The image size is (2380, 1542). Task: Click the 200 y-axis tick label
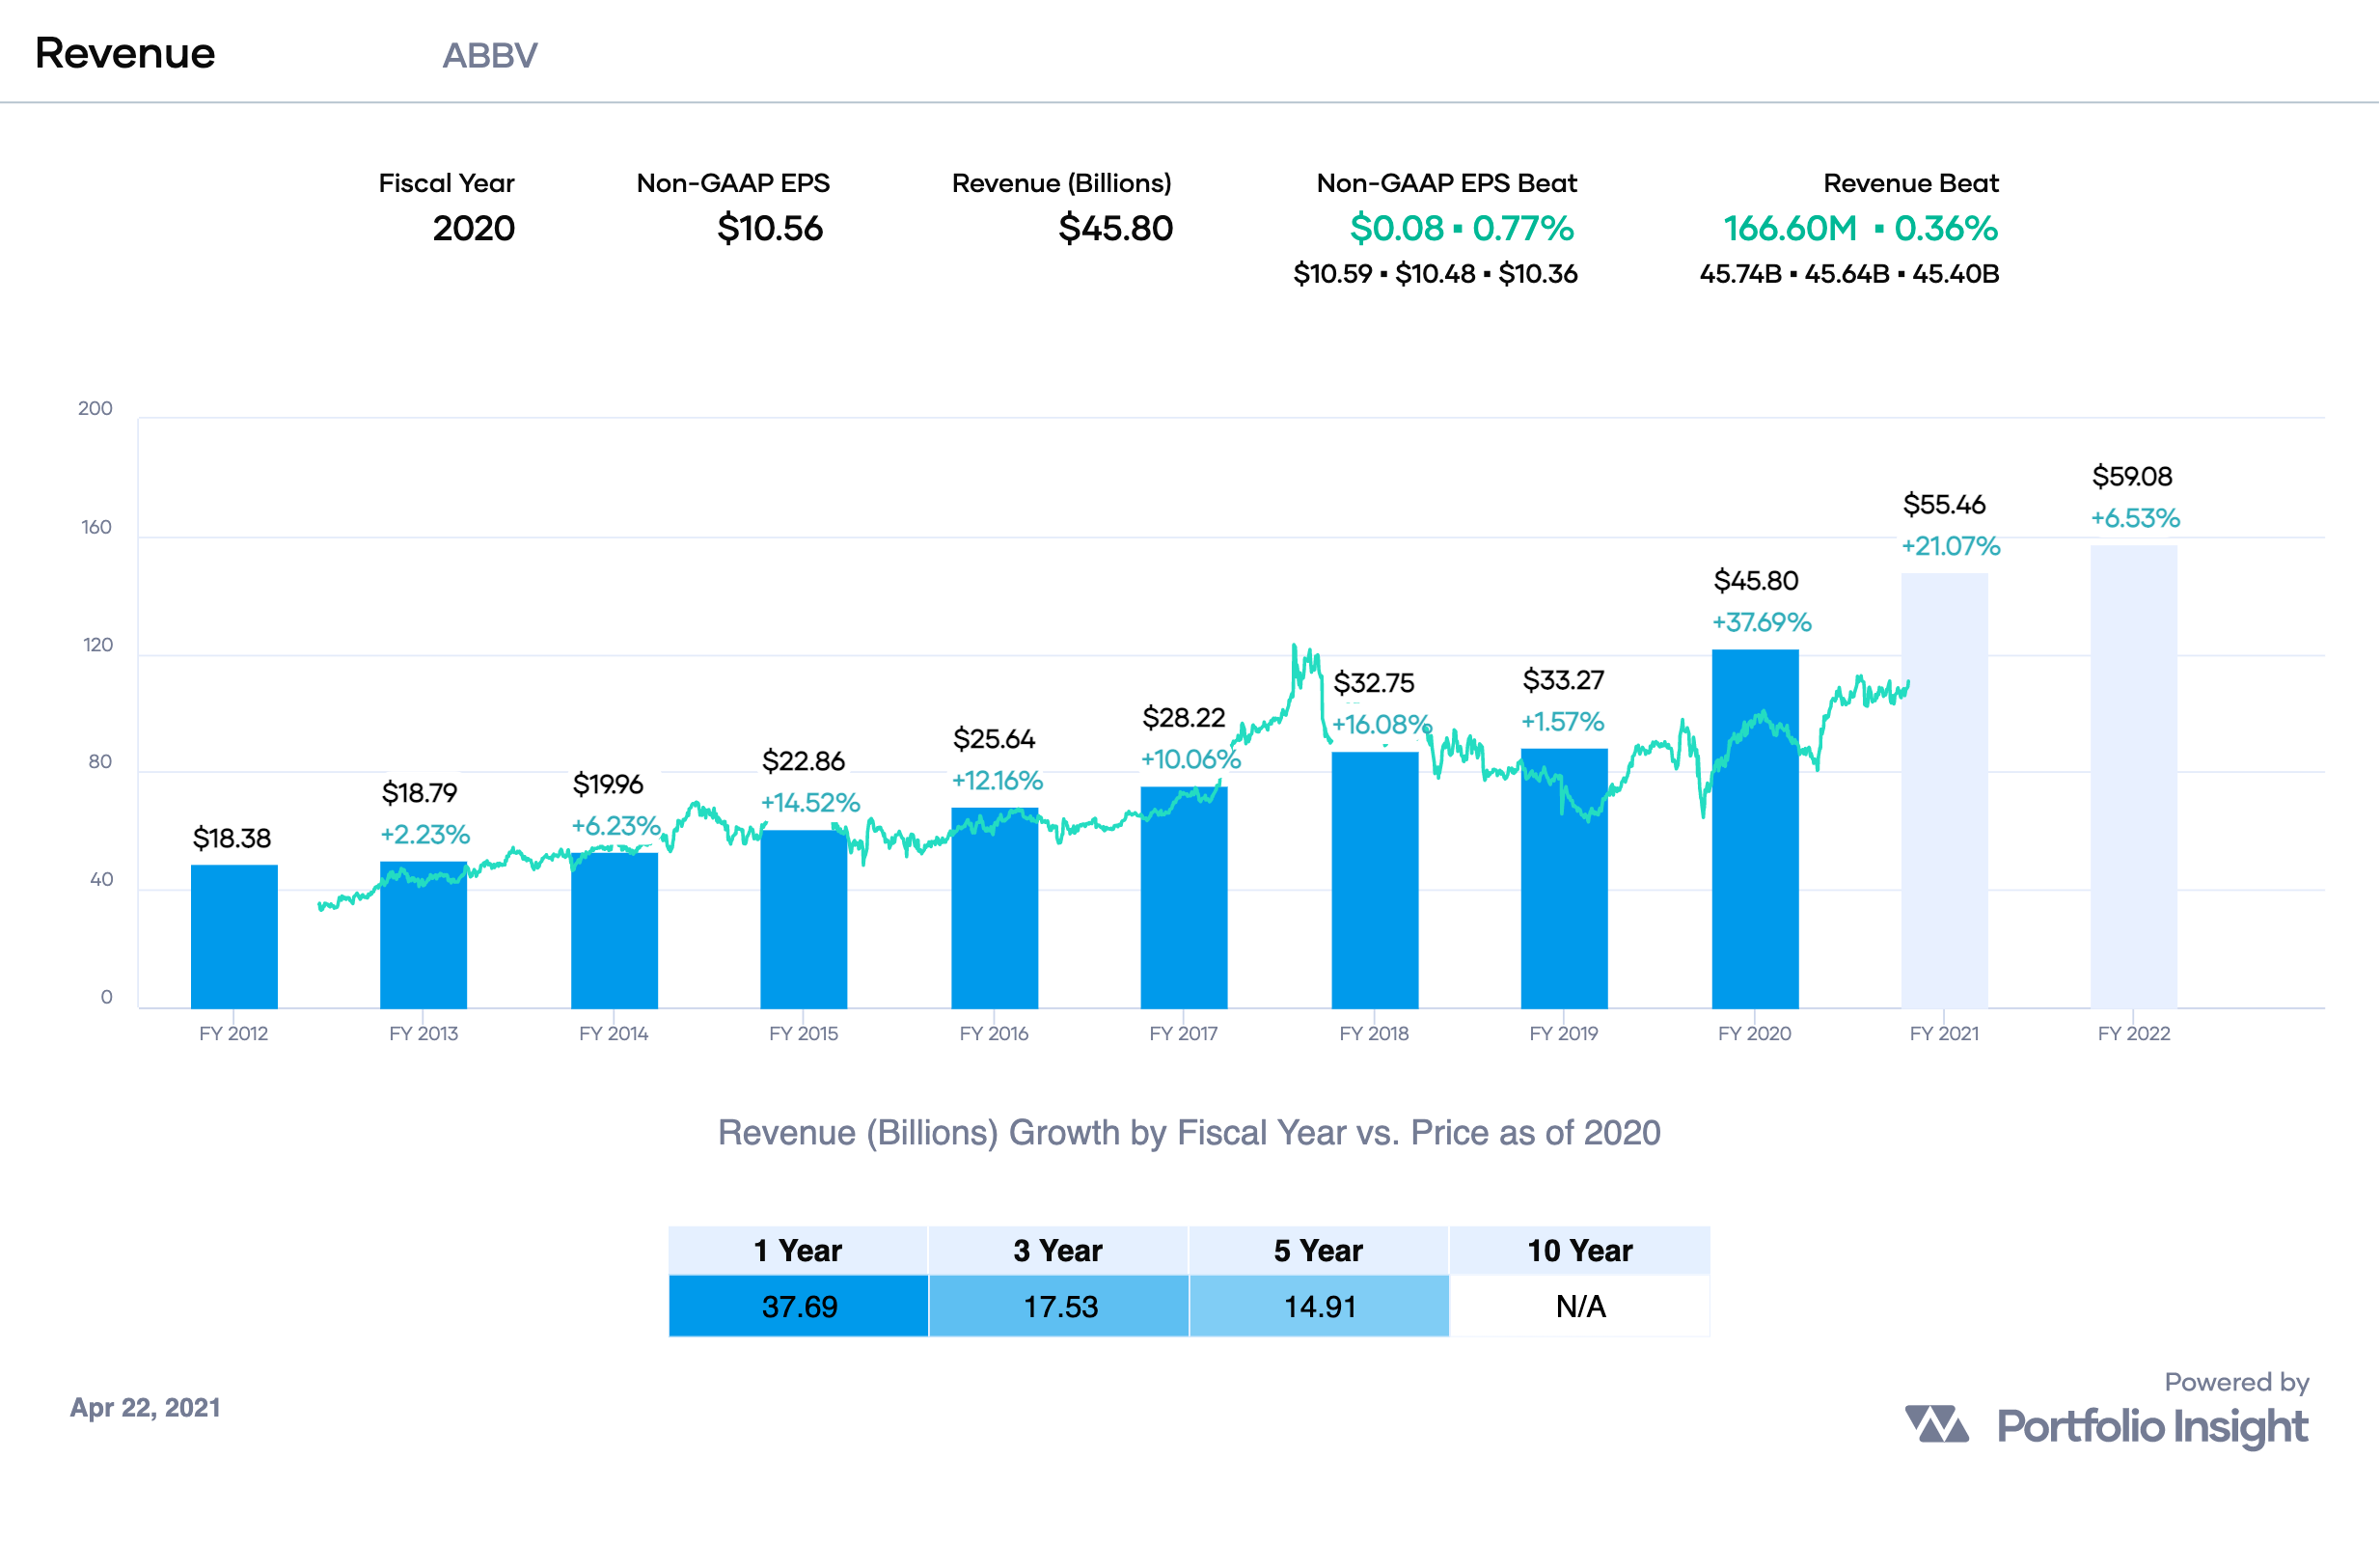point(95,408)
